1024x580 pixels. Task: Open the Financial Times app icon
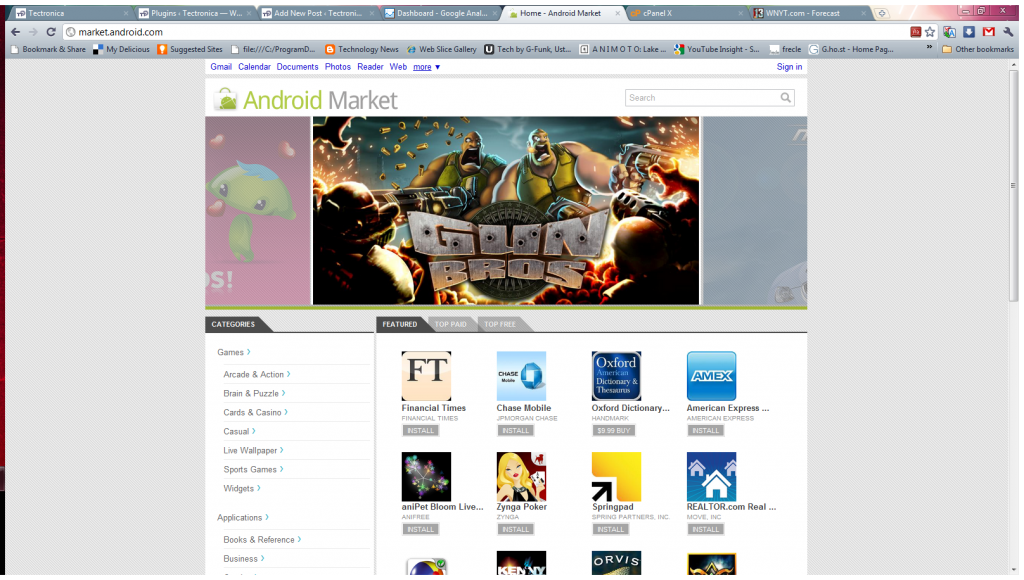pyautogui.click(x=426, y=376)
